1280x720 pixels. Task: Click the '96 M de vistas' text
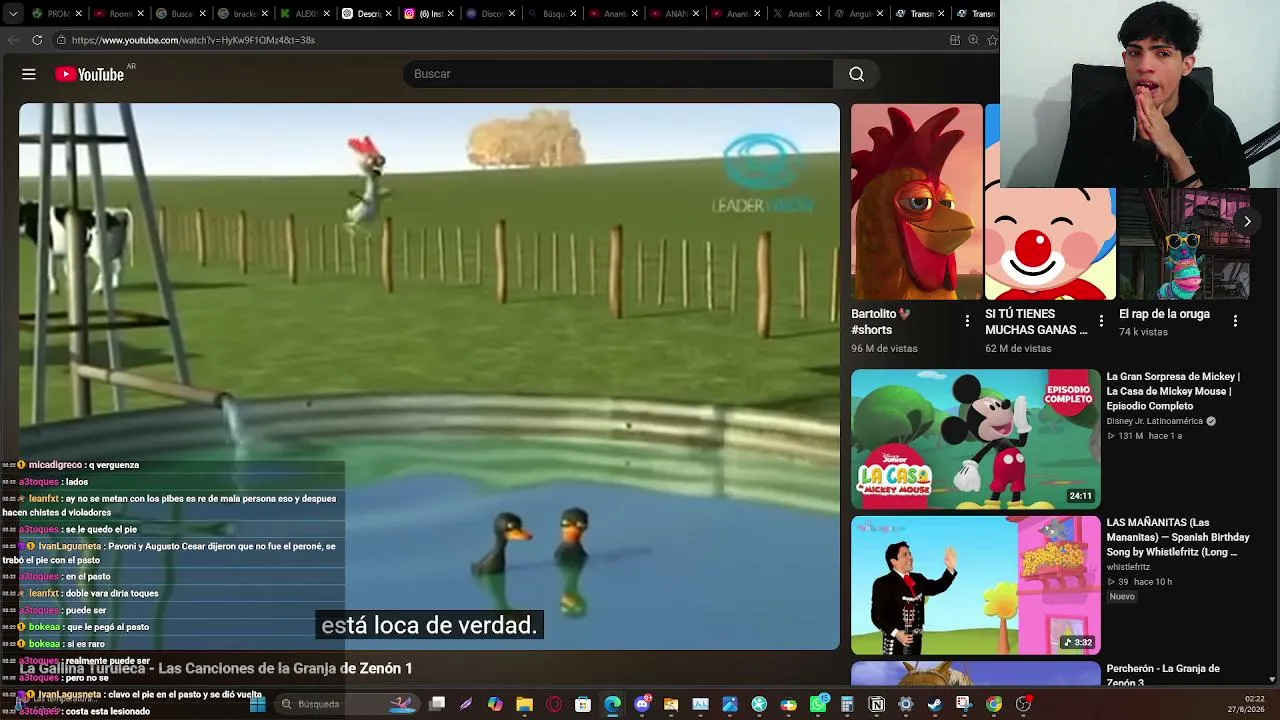click(884, 348)
